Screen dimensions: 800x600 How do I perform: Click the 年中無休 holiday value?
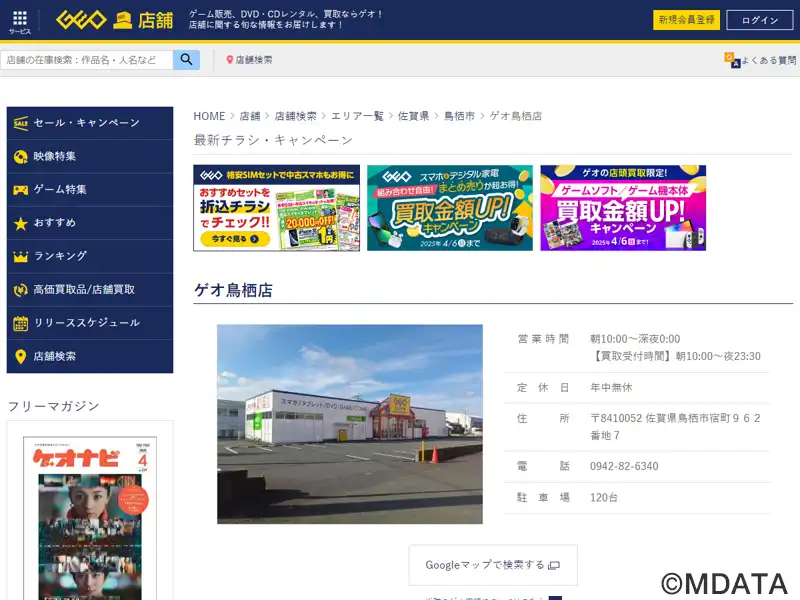coord(611,387)
